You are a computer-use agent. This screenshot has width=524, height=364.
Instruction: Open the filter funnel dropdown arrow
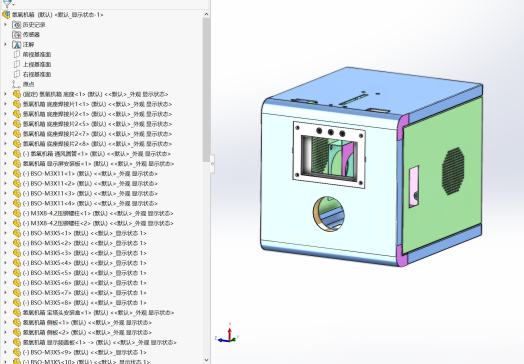pos(13,5)
